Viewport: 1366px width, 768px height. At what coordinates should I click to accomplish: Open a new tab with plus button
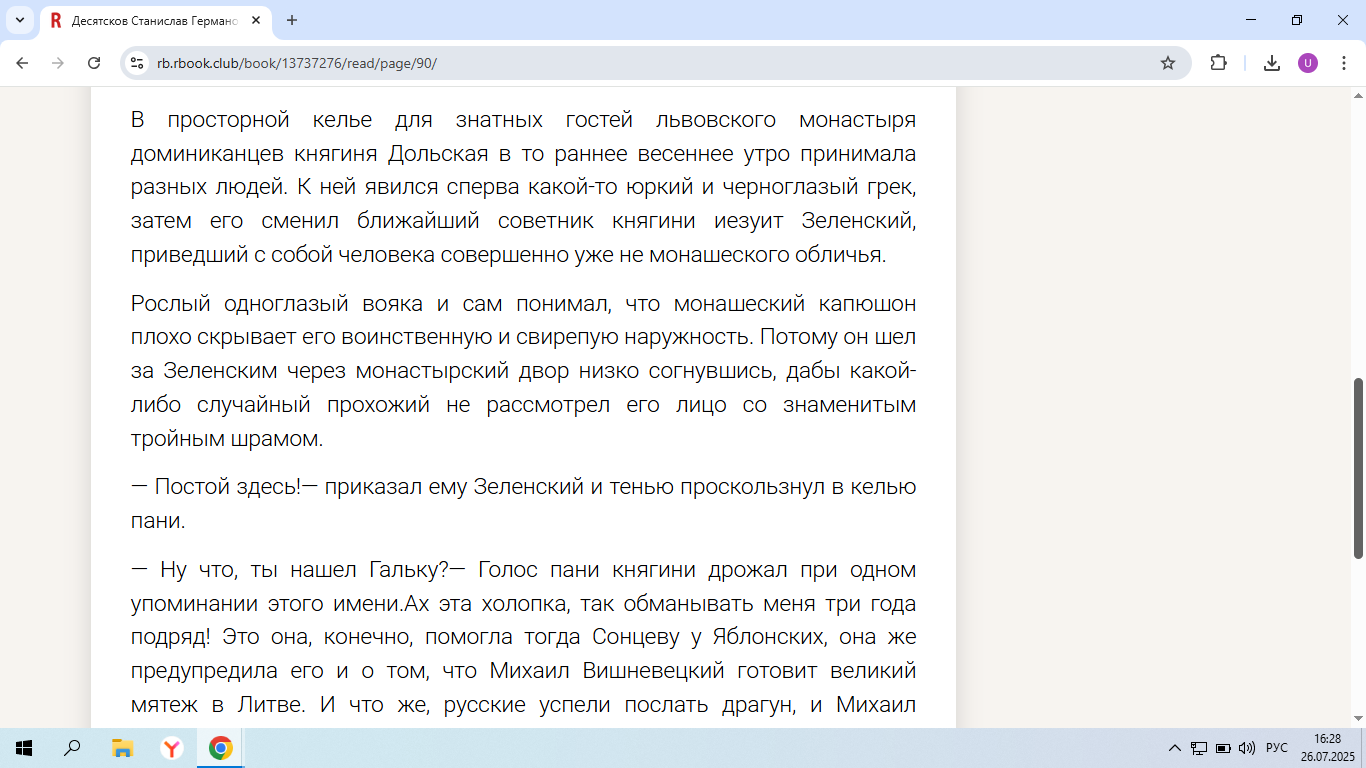(292, 20)
